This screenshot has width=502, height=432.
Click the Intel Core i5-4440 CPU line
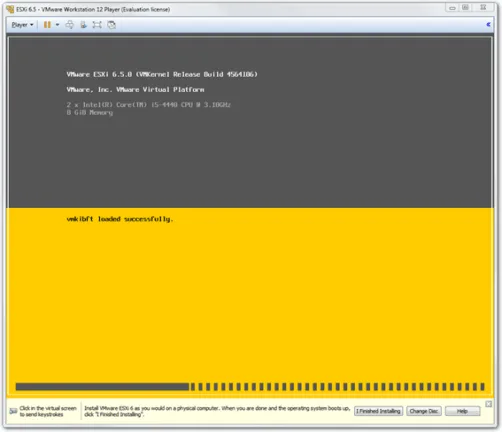(x=148, y=105)
